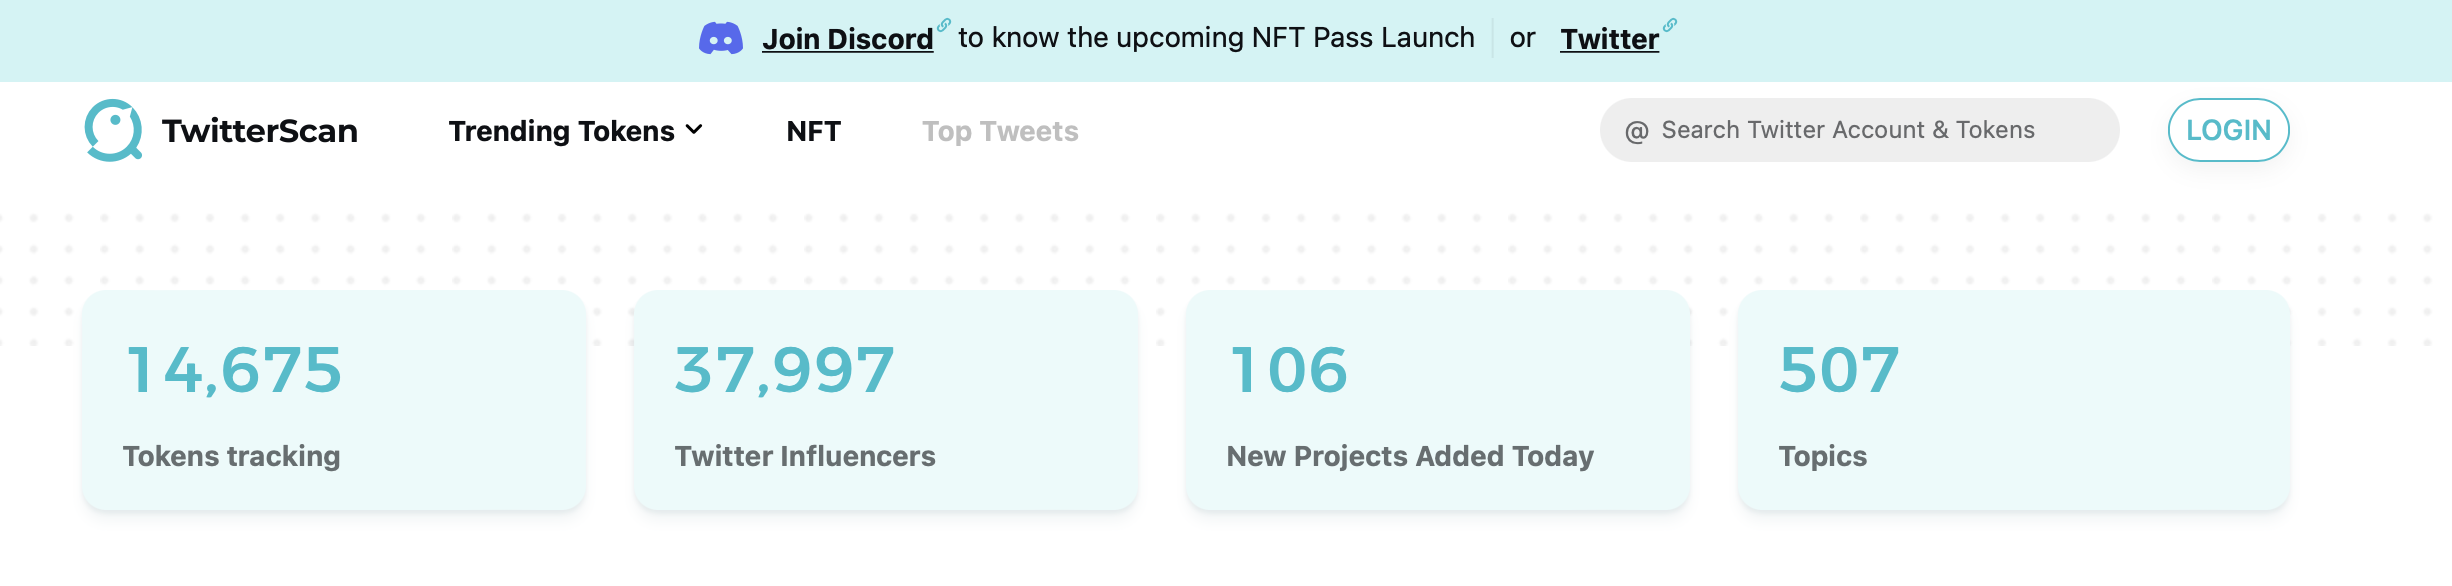Open the Trending Tokens menu
The height and width of the screenshot is (586, 2452).
576,131
